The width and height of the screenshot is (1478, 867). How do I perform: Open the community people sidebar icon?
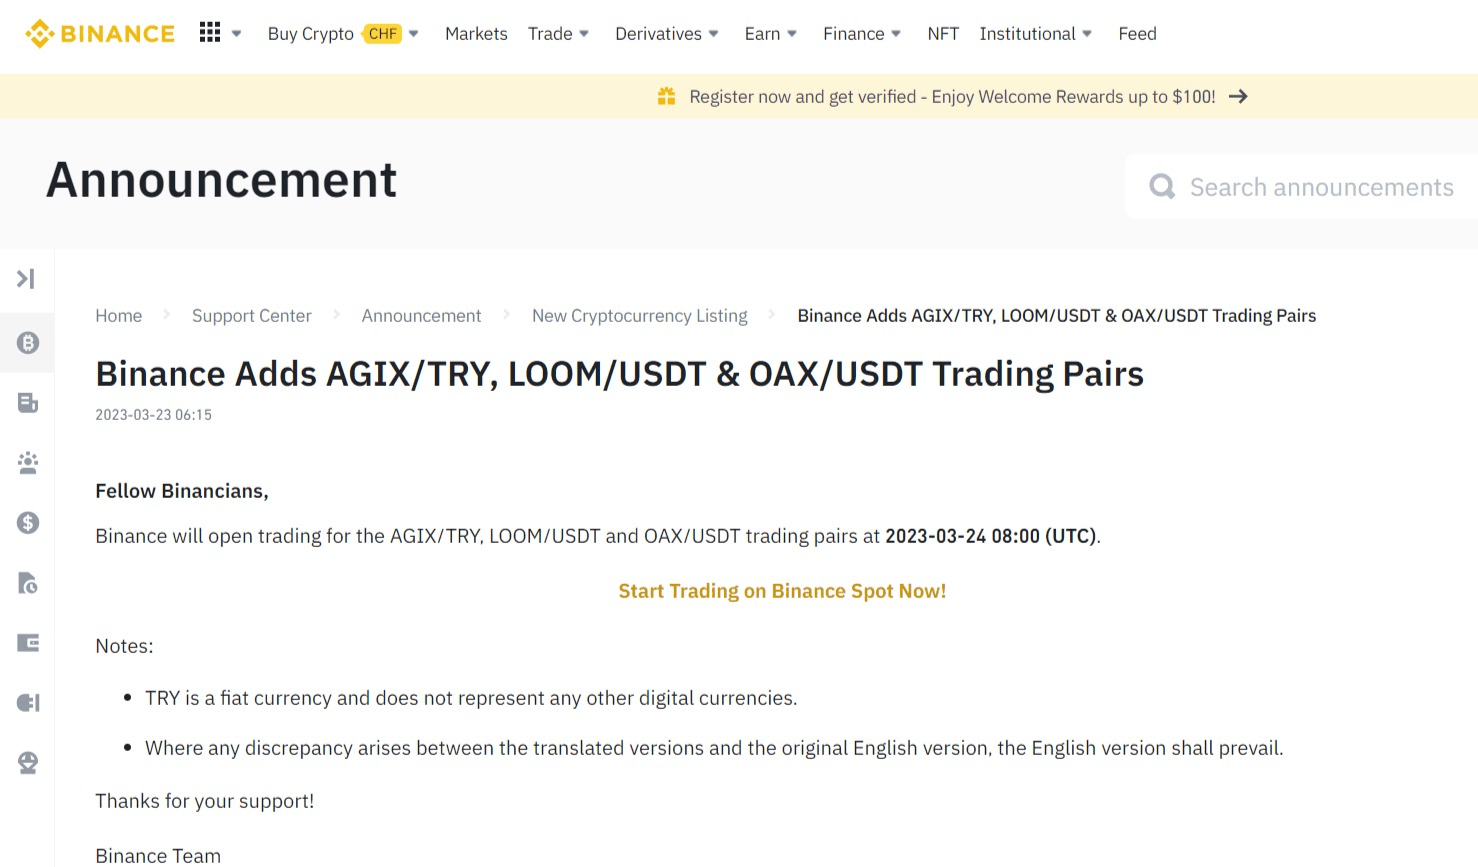click(28, 463)
